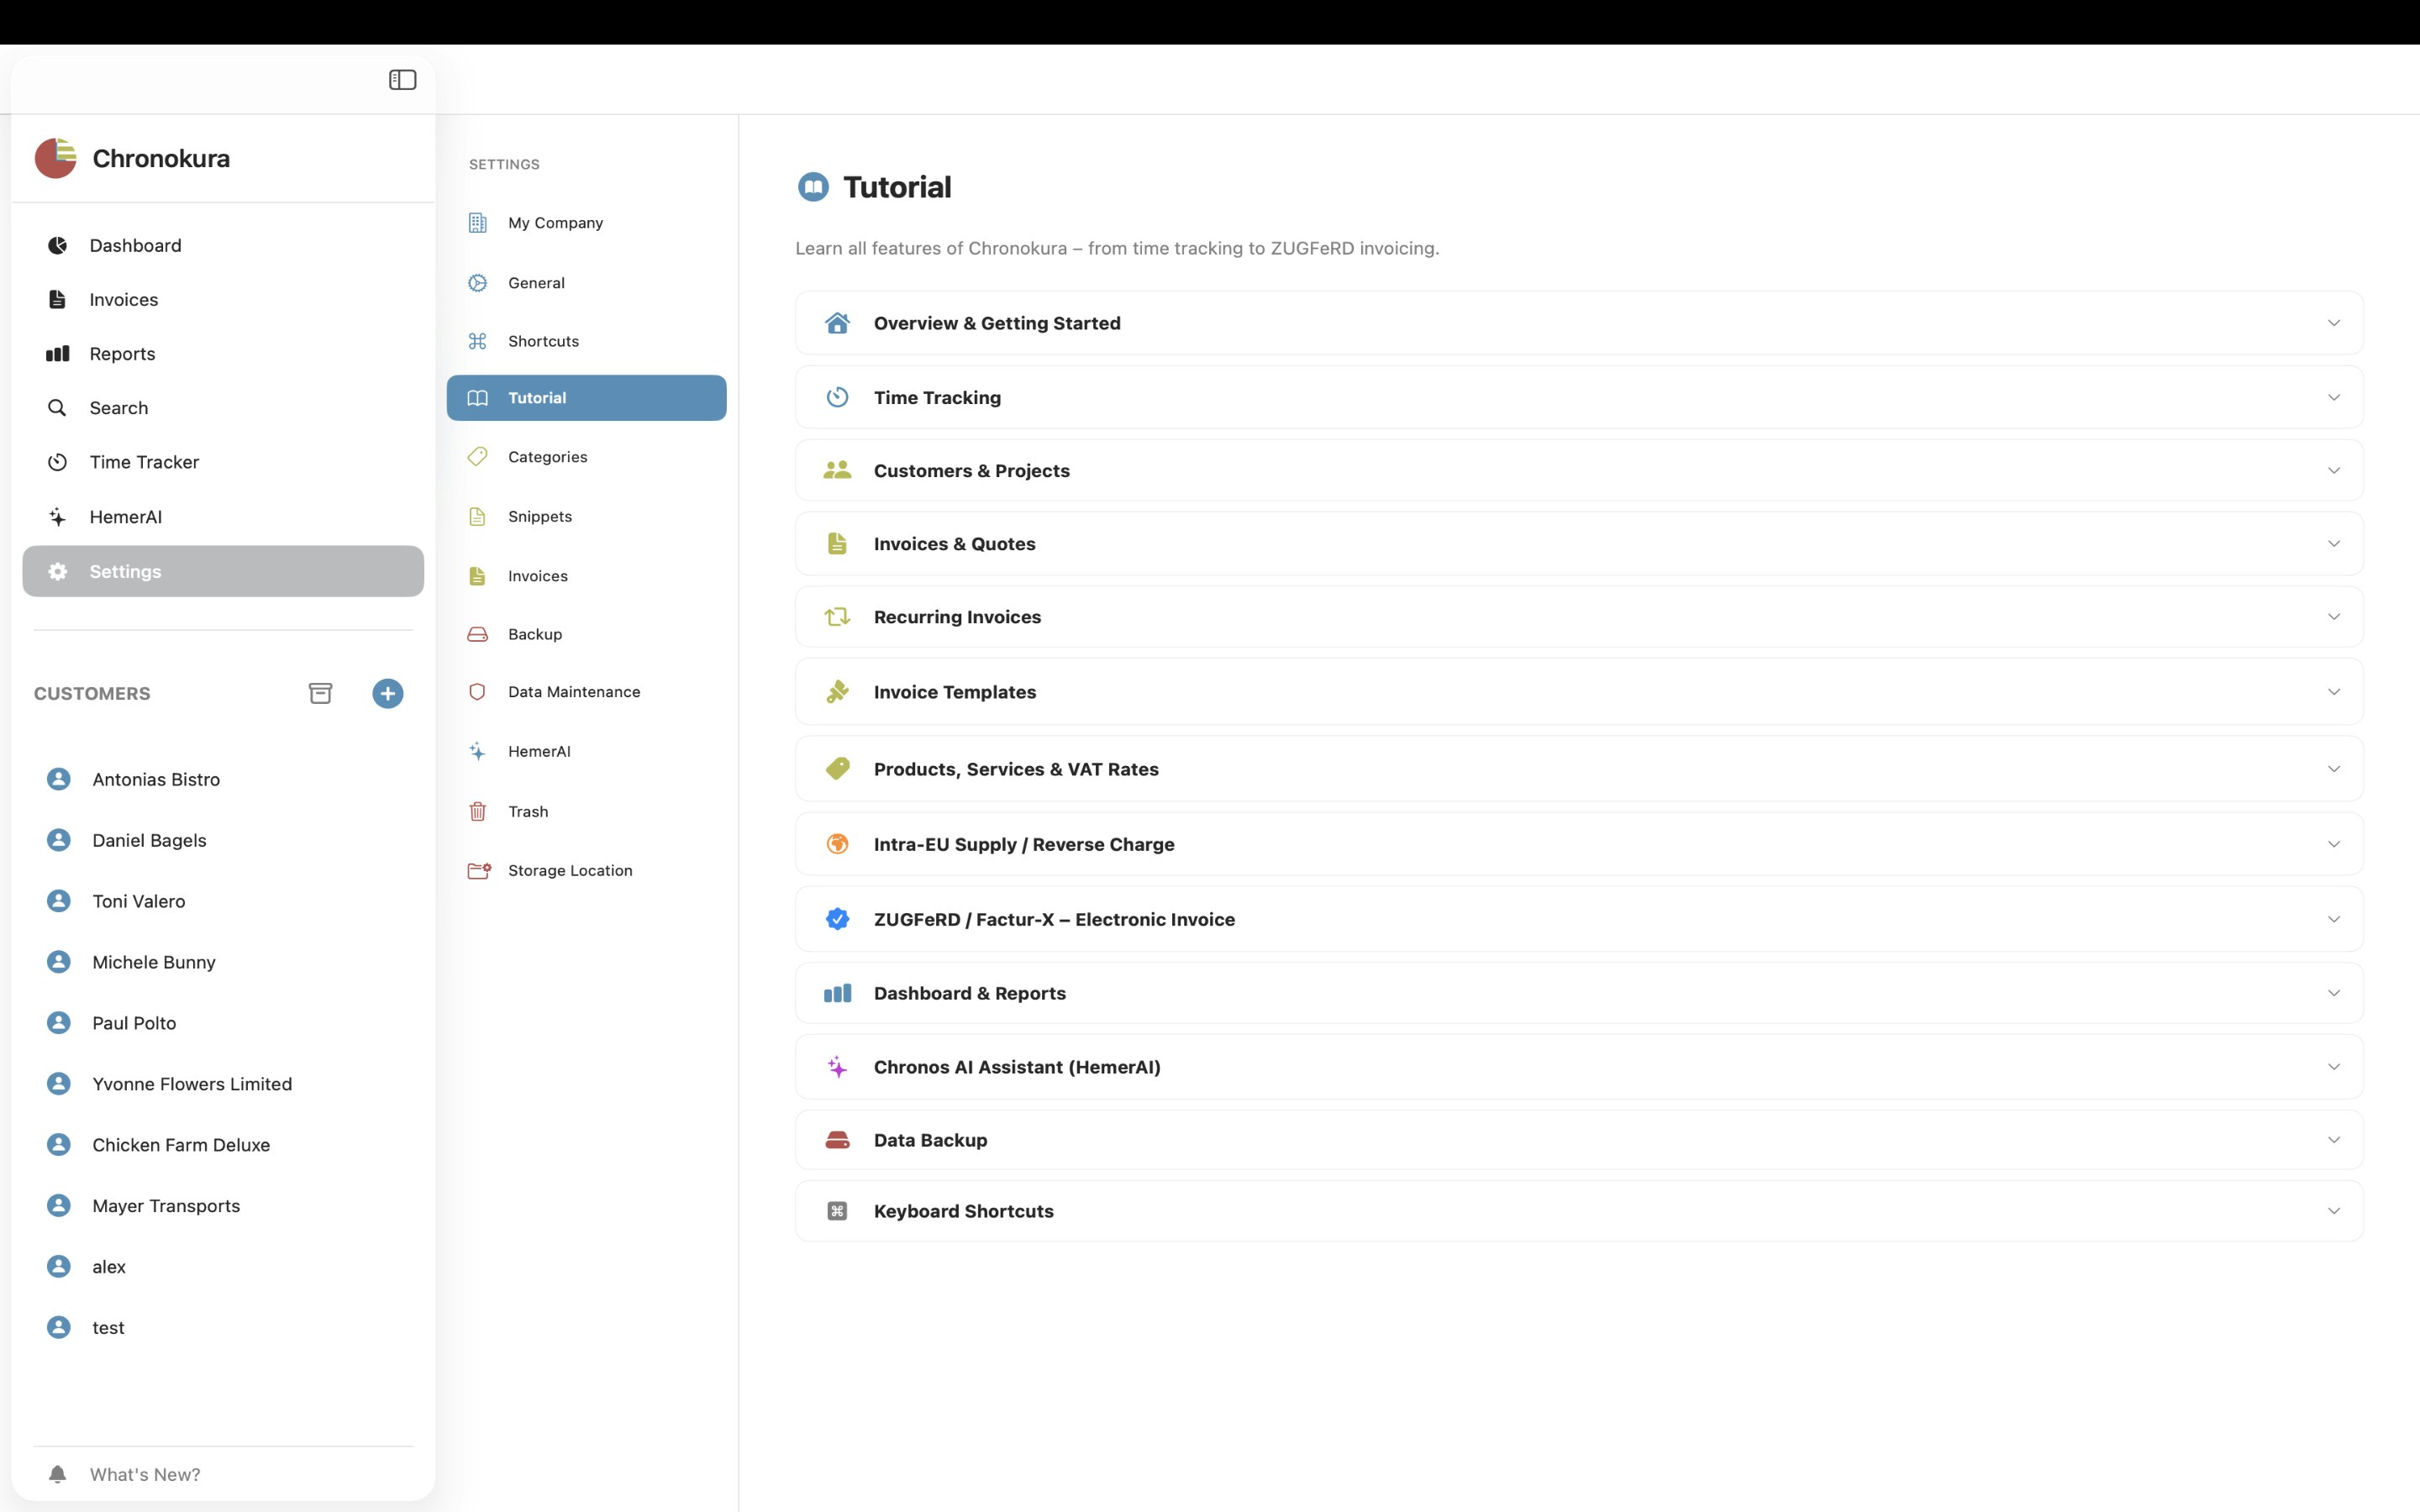Select customer Yvonne Flowers Limited
2420x1512 pixels.
[223, 1084]
